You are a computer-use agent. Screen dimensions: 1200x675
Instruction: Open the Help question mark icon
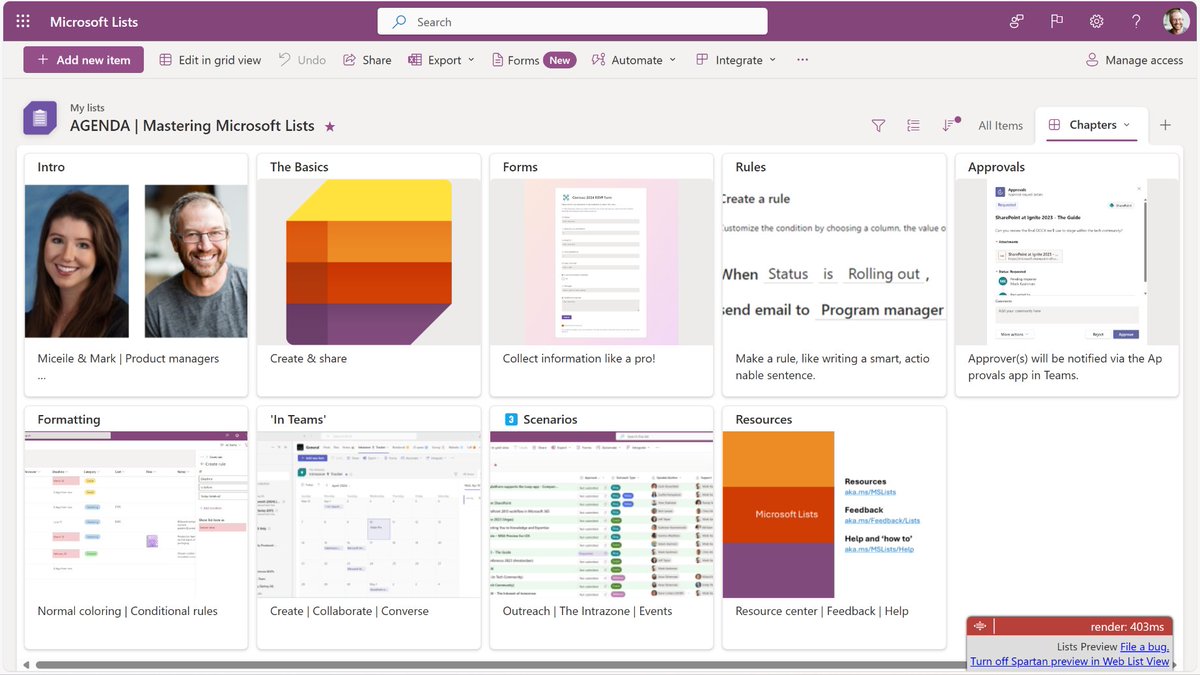click(x=1136, y=21)
